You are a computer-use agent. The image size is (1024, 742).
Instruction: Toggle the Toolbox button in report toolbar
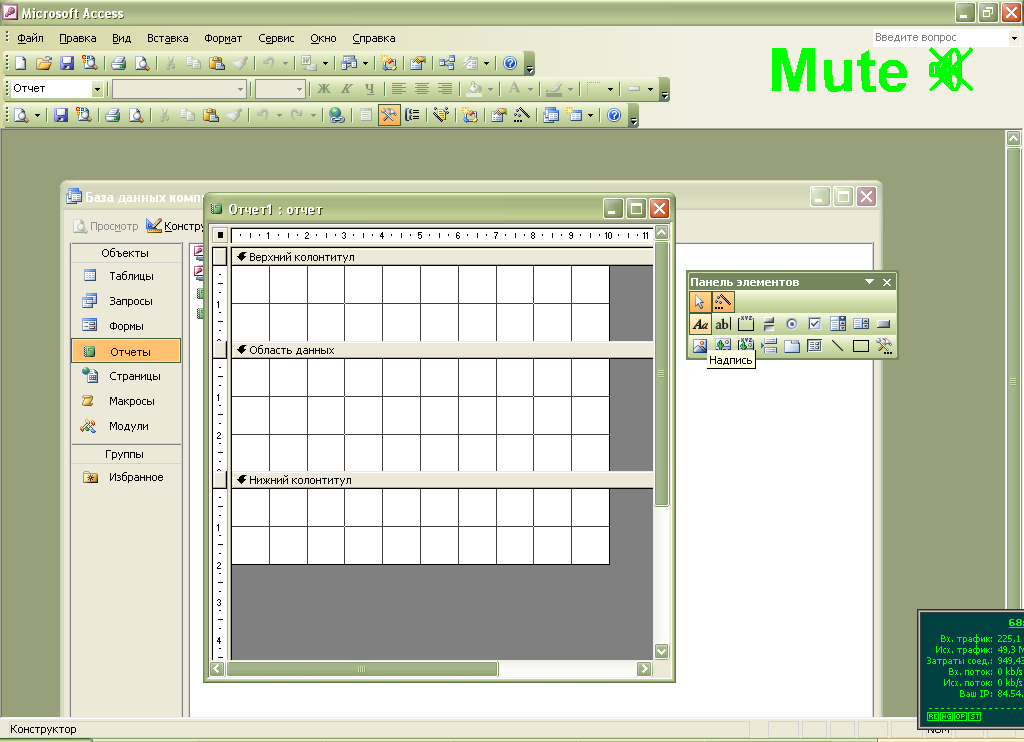tap(389, 116)
